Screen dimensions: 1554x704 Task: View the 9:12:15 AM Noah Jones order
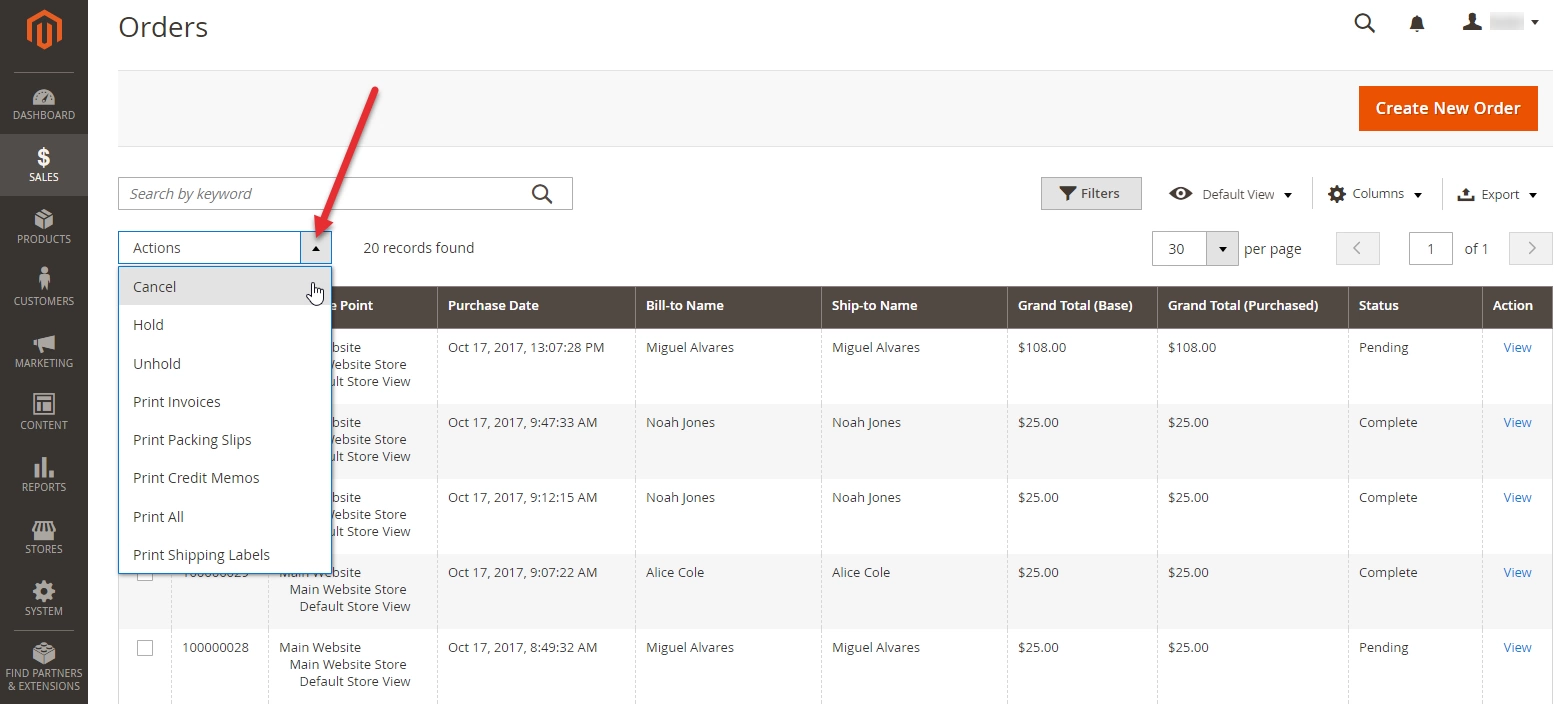pos(1517,498)
